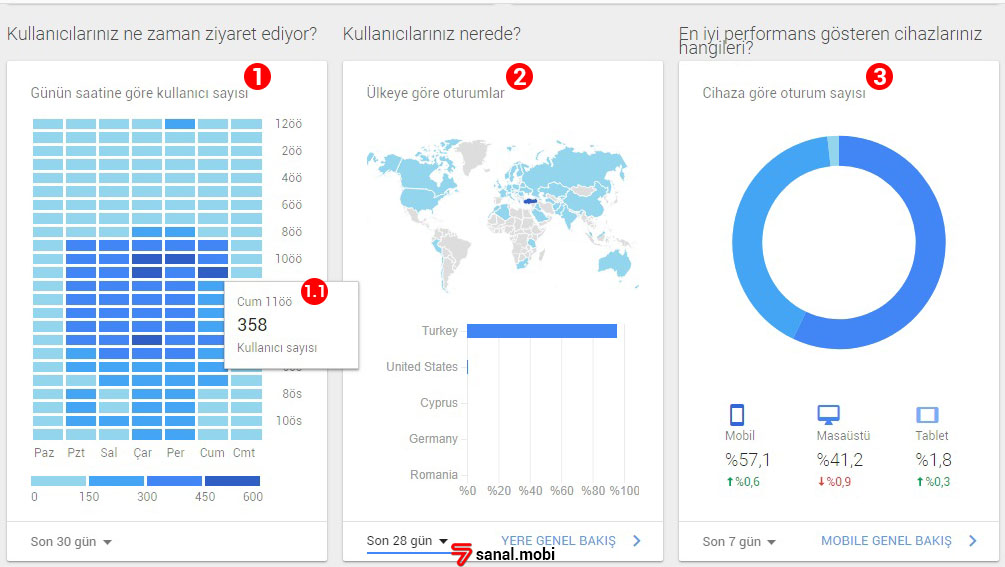Click the Mobil phone icon
Viewport: 1005px width, 567px height.
click(738, 415)
